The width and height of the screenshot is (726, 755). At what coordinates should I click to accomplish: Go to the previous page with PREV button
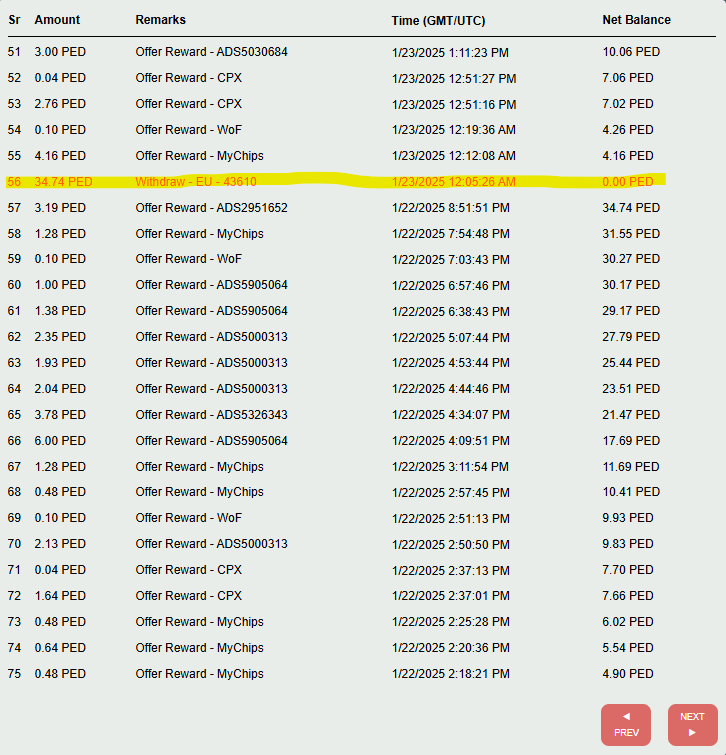[625, 725]
